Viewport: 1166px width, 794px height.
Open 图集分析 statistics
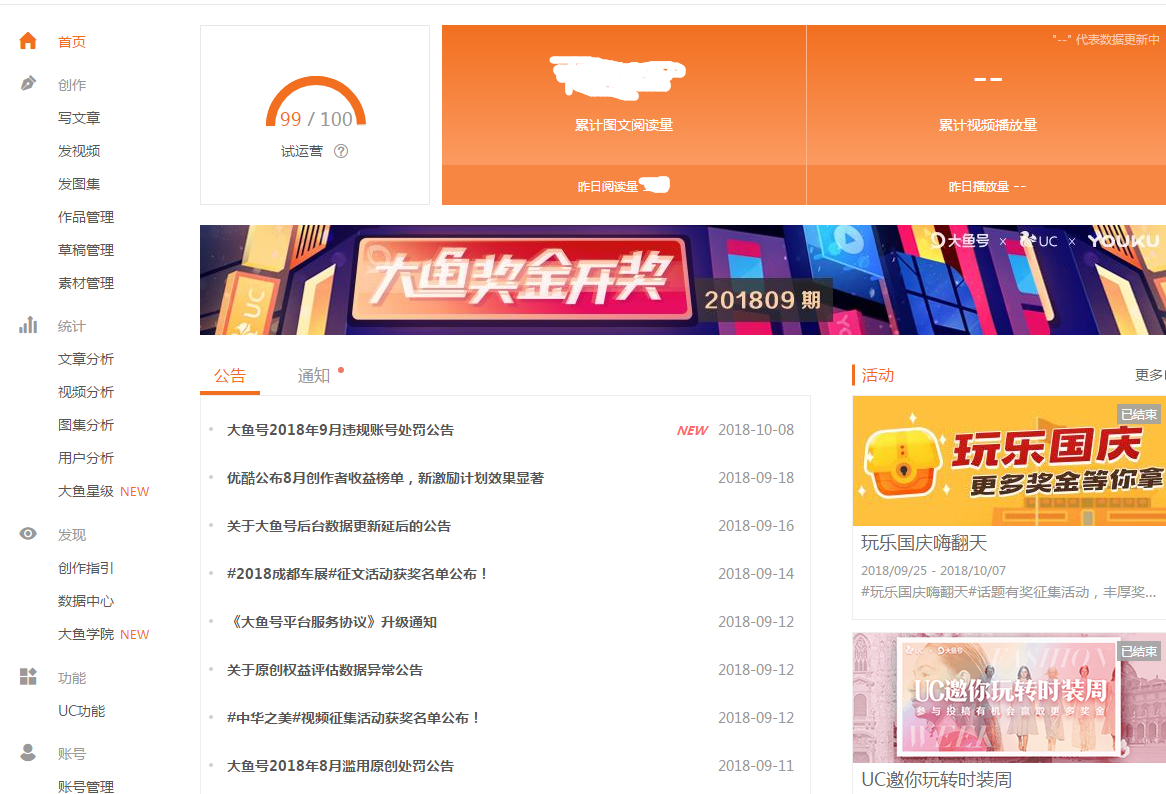[x=86, y=425]
